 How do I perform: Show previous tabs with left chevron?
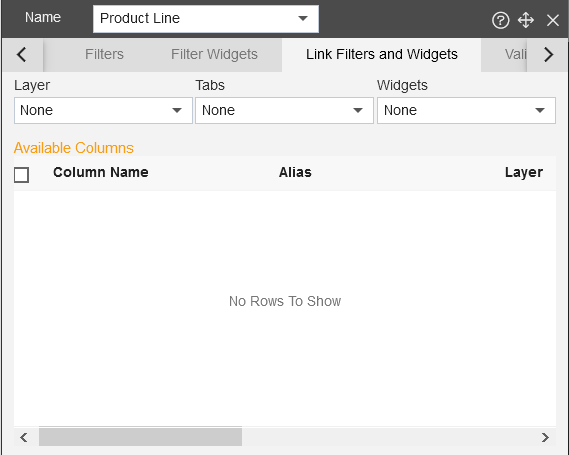[22, 55]
